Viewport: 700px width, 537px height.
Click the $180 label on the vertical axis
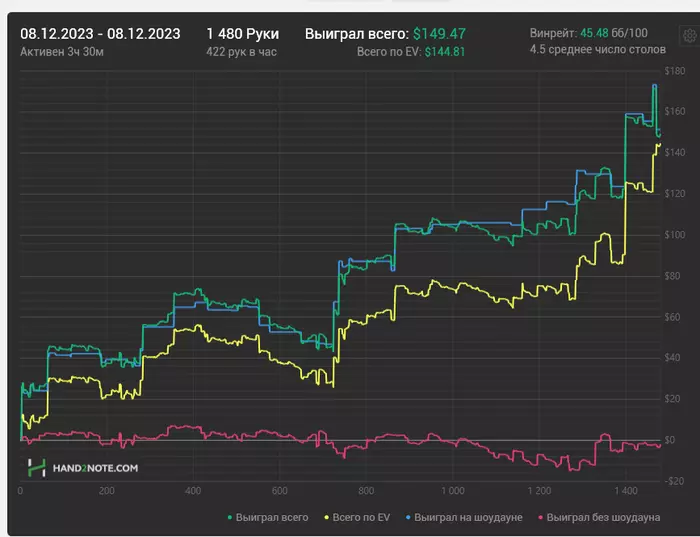[x=675, y=71]
